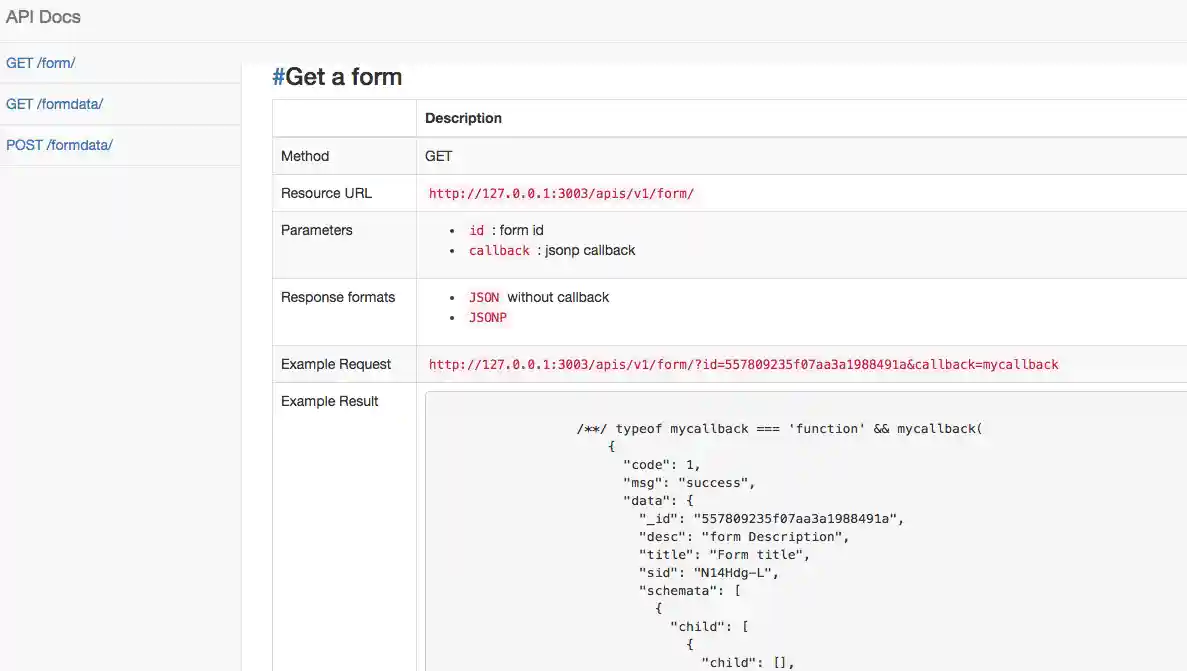
Task: Click the Response formats row label
Action: point(338,297)
